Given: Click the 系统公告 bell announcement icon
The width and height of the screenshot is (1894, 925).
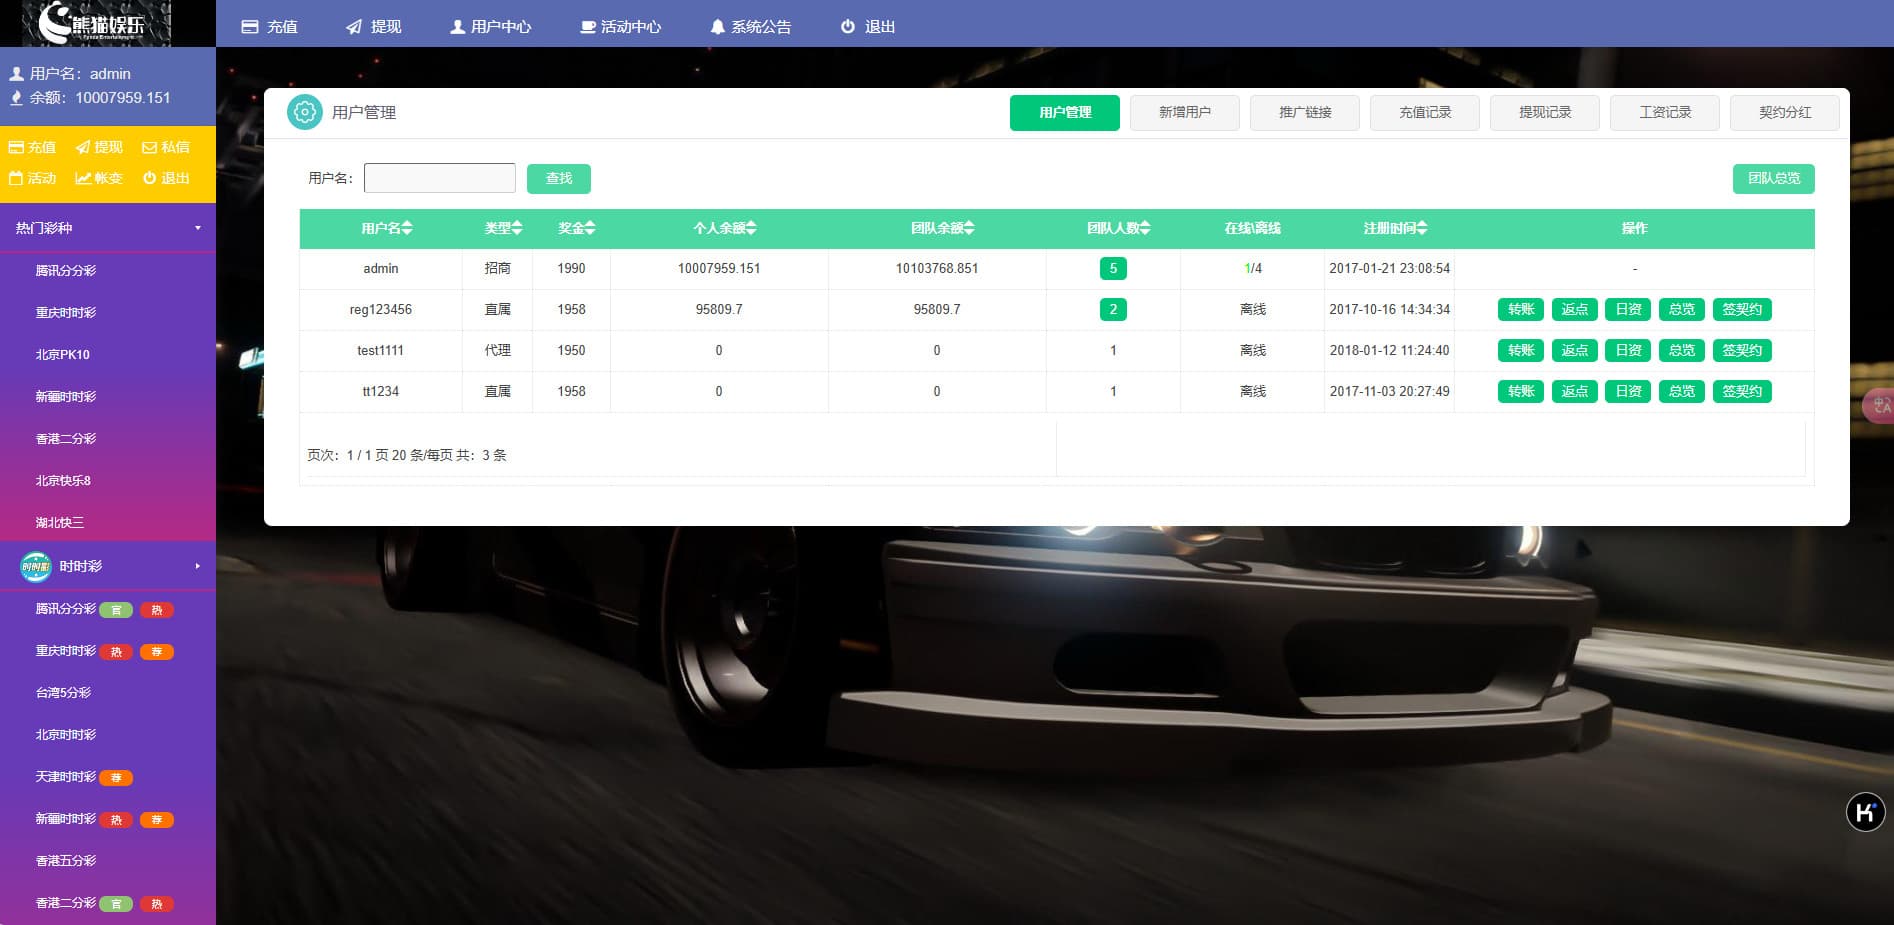Looking at the screenshot, I should click(717, 27).
